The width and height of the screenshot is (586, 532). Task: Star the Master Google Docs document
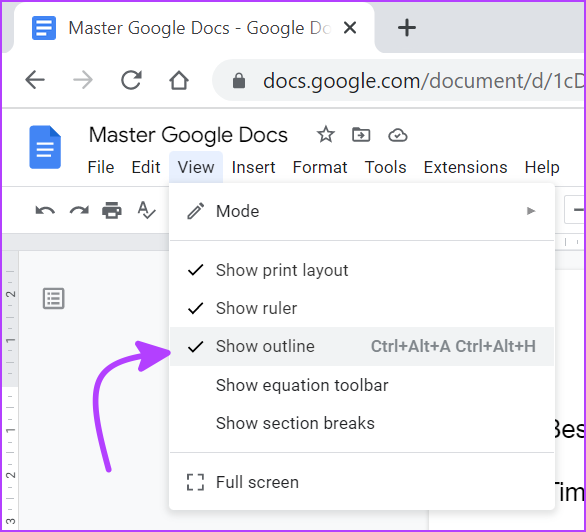[326, 134]
